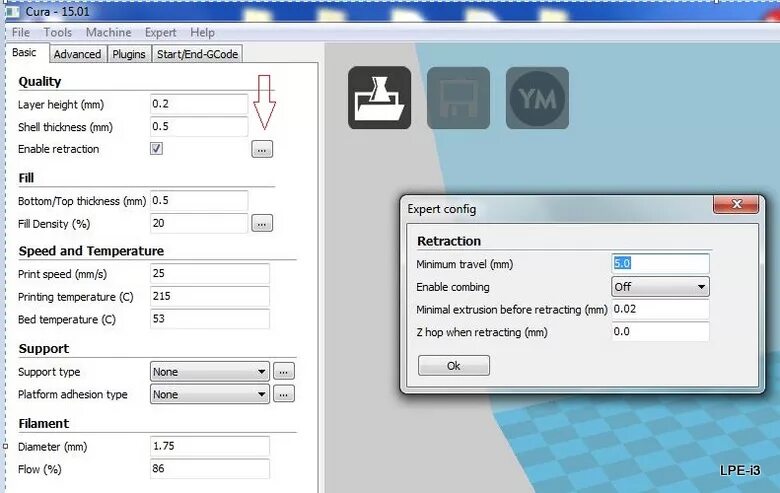
Task: Click the grayed Save toolpath icon
Action: click(458, 98)
